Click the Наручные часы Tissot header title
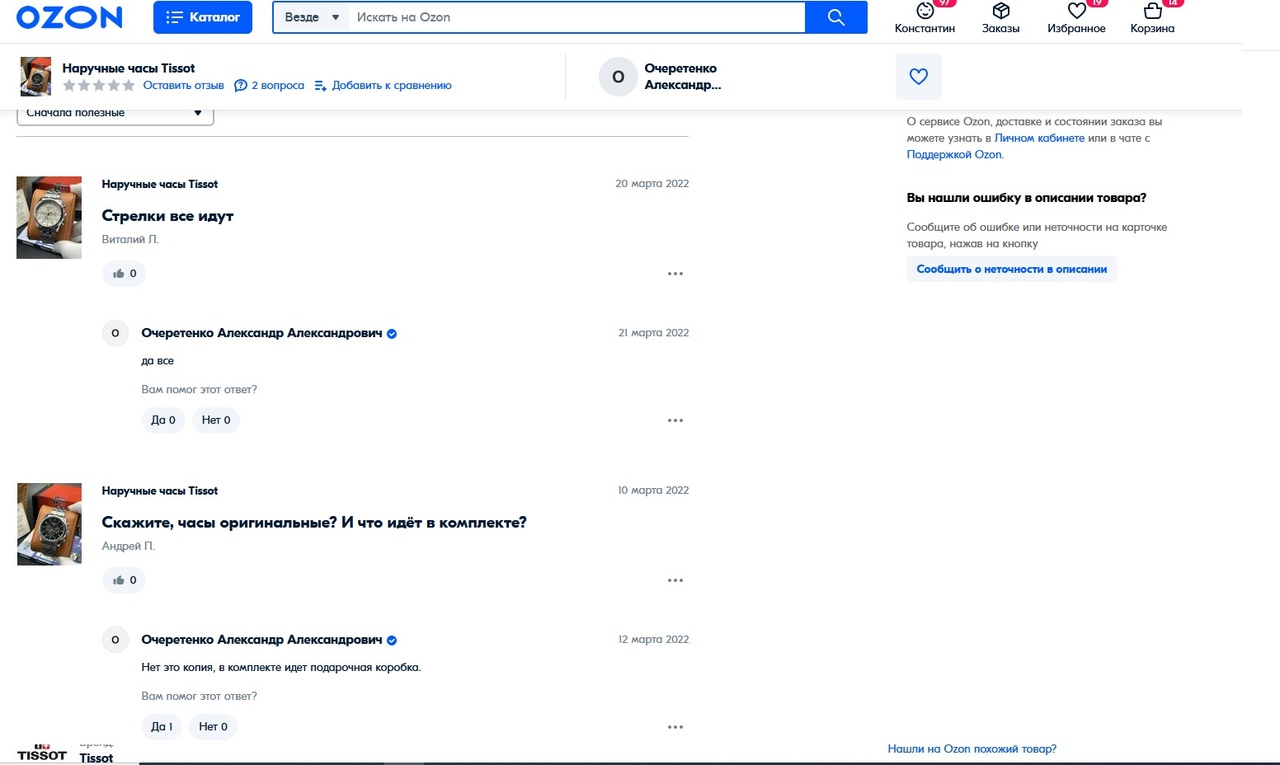This screenshot has width=1280, height=765. [129, 68]
